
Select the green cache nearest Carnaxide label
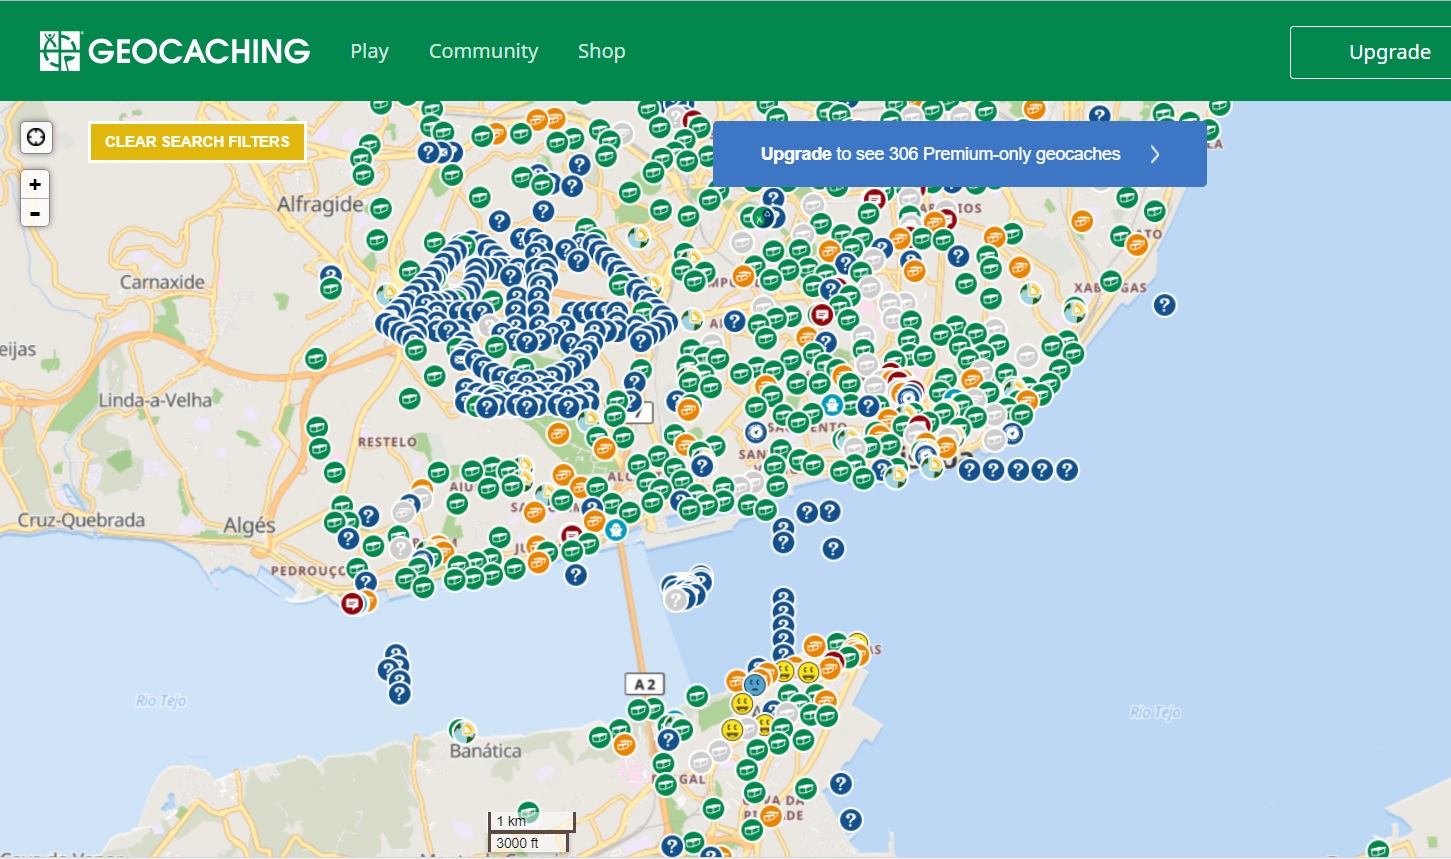tap(330, 288)
